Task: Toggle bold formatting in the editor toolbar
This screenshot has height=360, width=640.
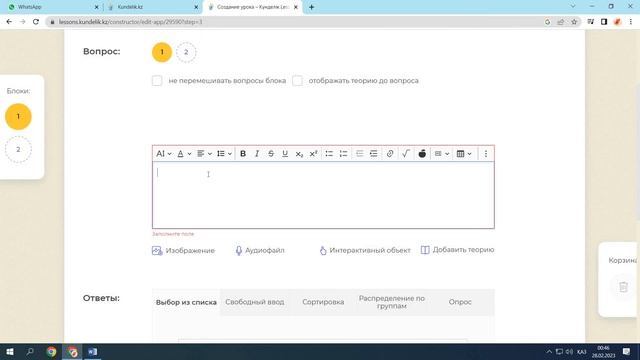Action: pyautogui.click(x=243, y=154)
